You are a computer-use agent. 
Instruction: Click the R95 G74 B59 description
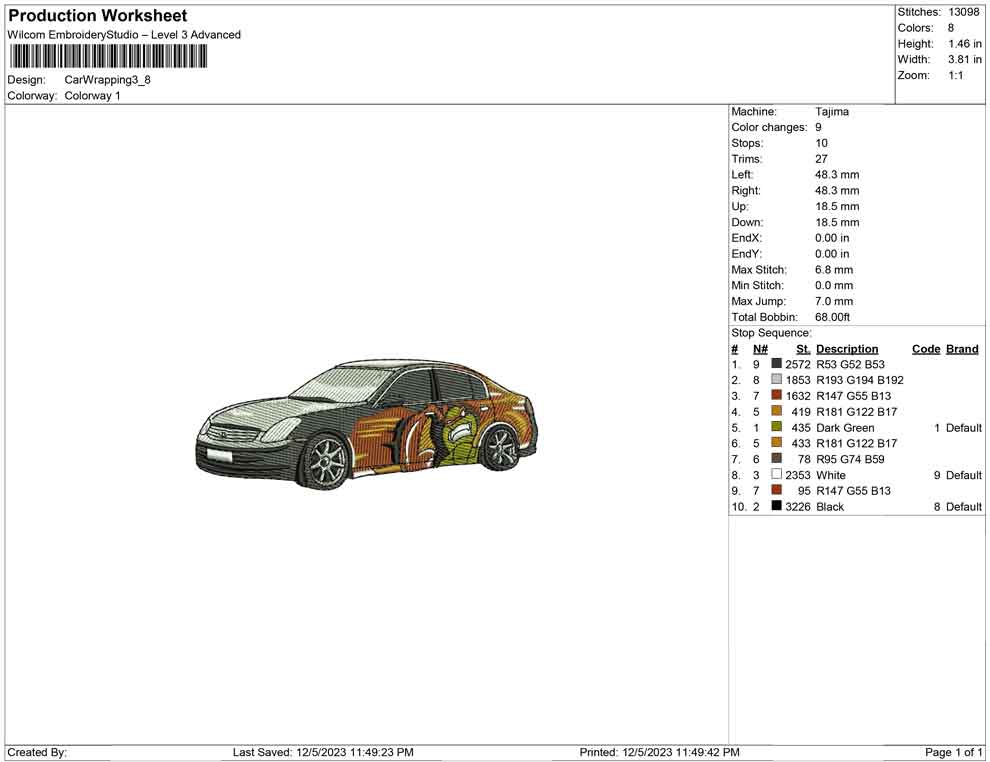click(850, 459)
